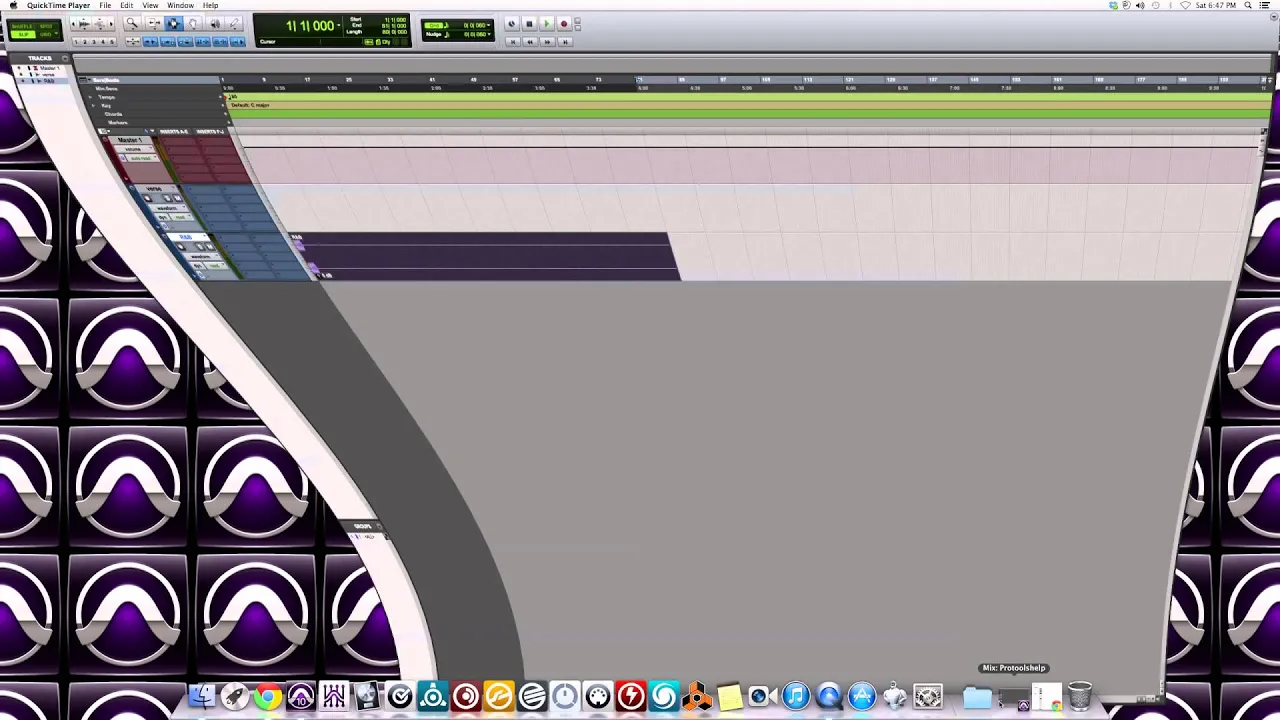Open QuickTime Player menu
The width and height of the screenshot is (1280, 720).
coord(58,5)
